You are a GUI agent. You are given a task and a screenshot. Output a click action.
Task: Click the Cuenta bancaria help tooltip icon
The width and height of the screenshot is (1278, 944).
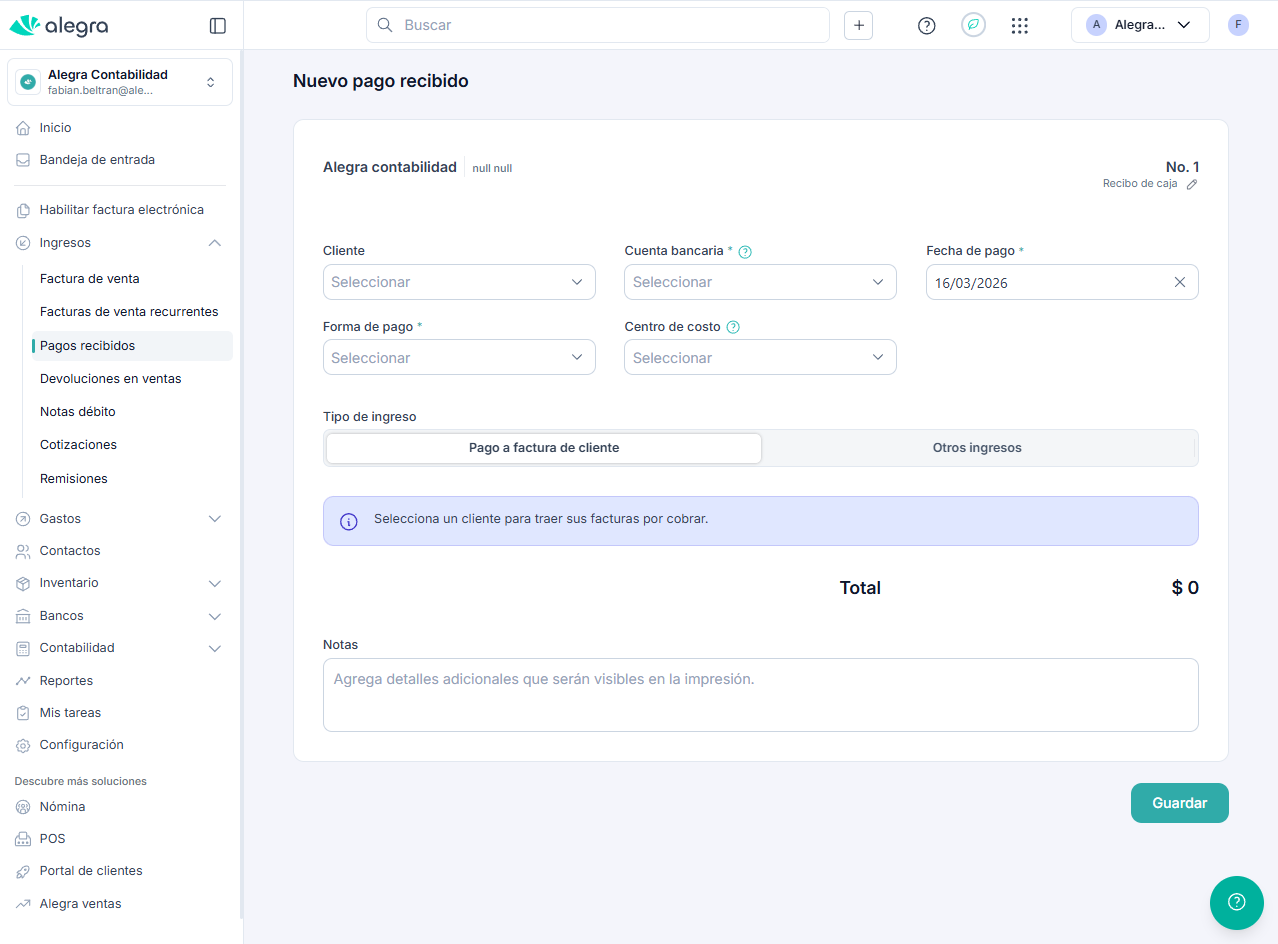point(744,252)
